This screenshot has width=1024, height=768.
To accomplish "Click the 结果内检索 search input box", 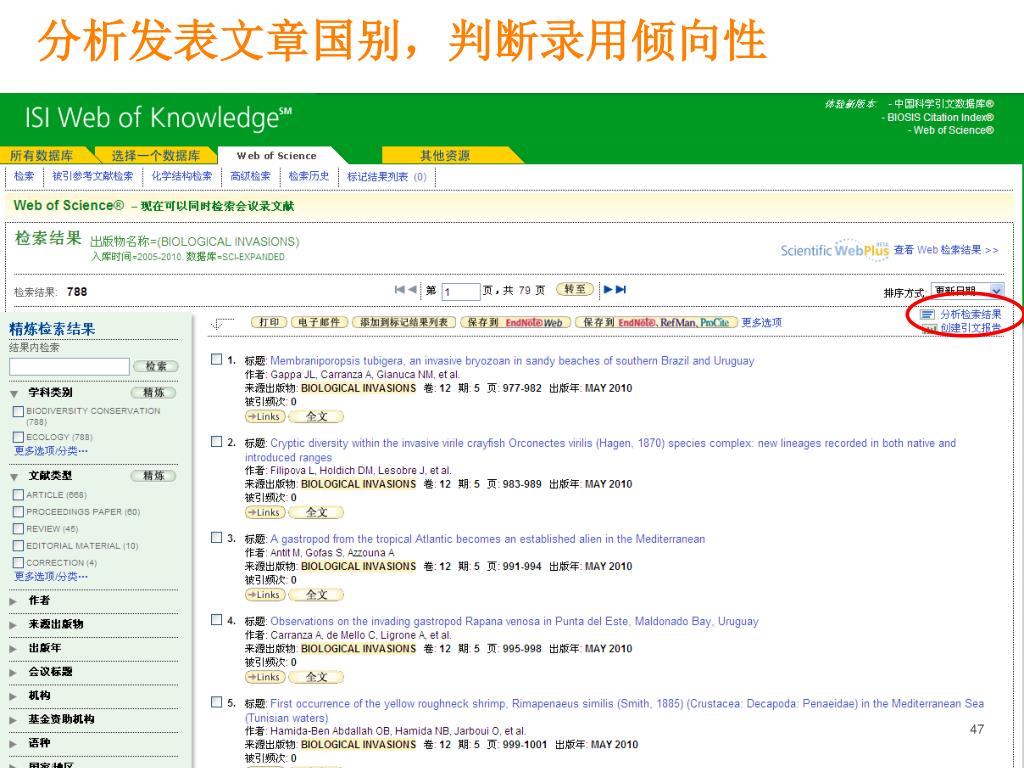I will tap(69, 367).
